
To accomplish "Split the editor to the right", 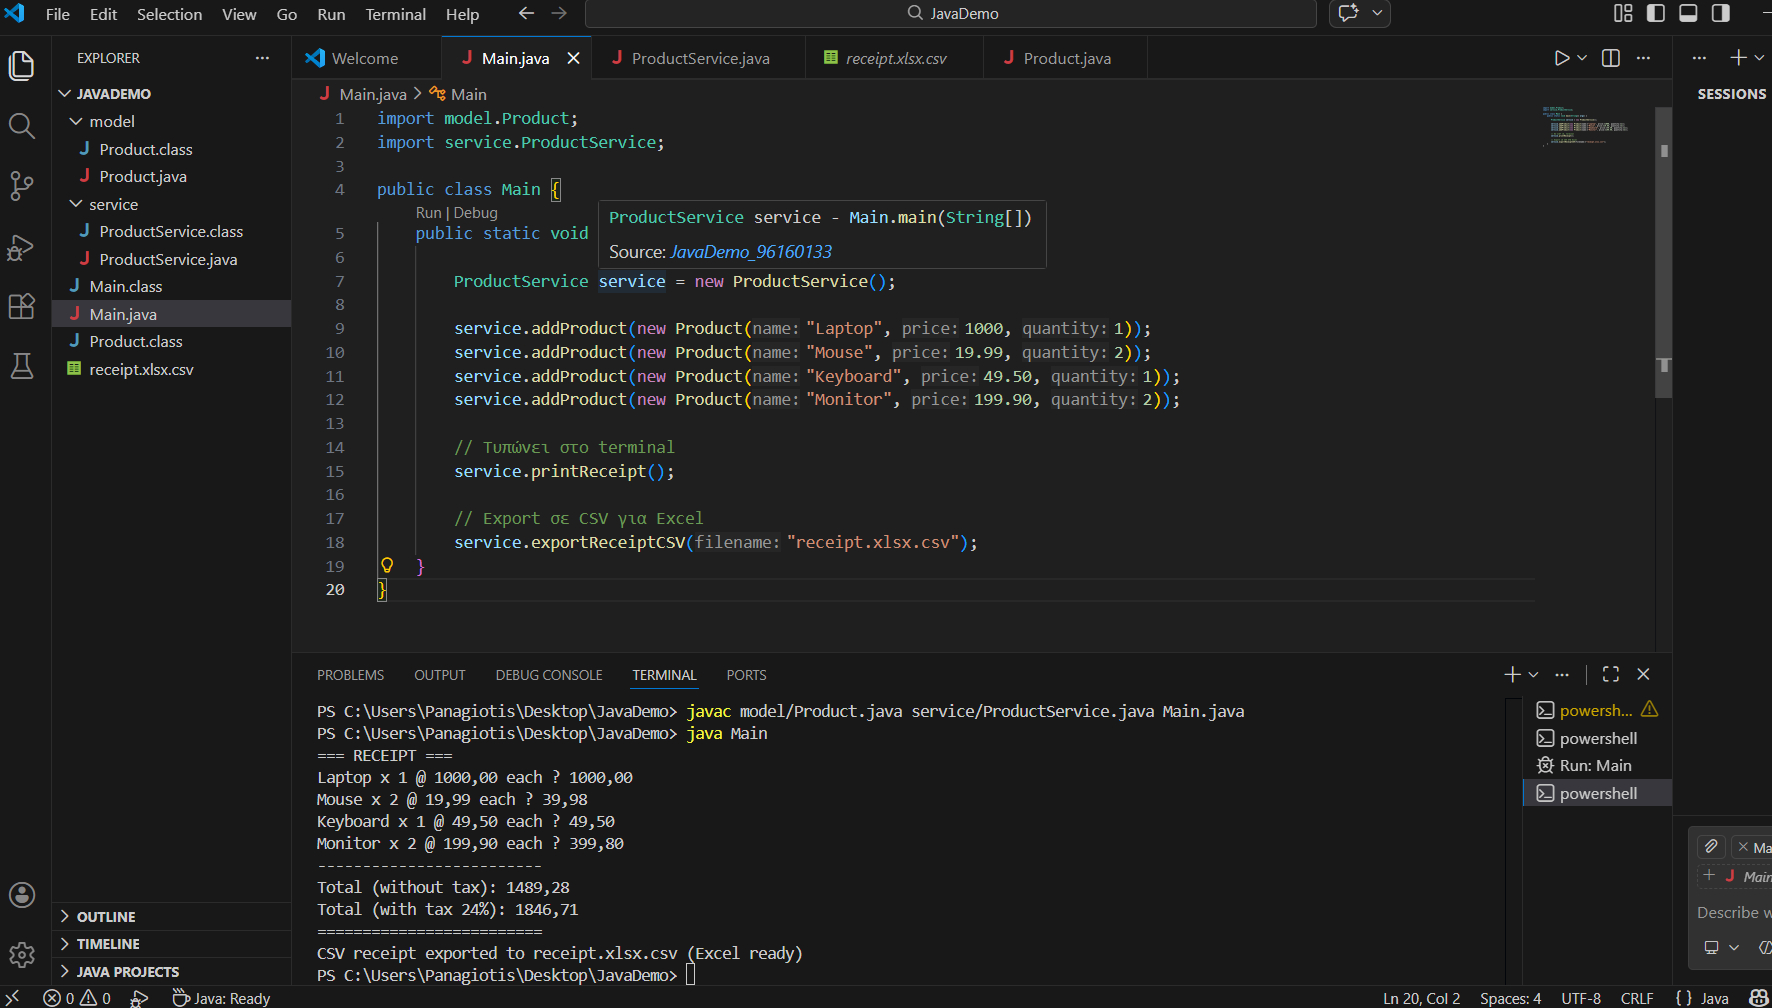I will pyautogui.click(x=1611, y=58).
